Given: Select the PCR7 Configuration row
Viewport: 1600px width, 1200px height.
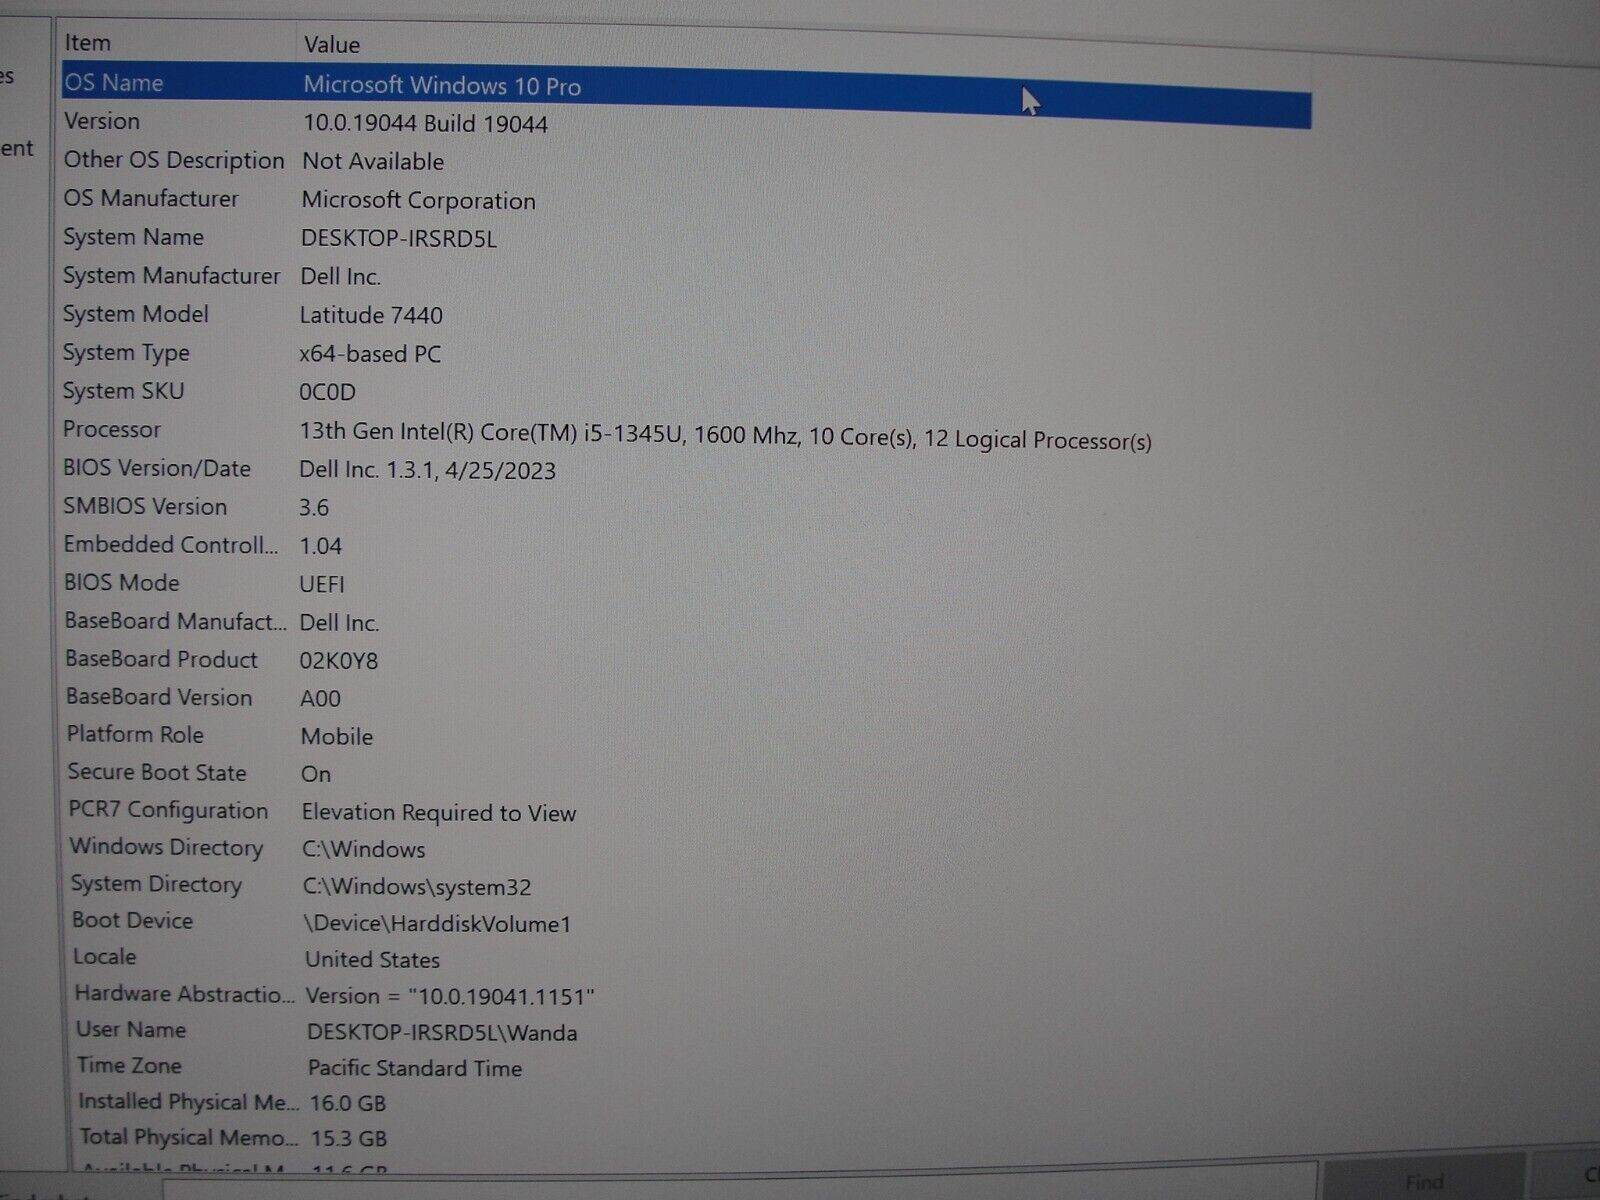Looking at the screenshot, I should coord(168,811).
